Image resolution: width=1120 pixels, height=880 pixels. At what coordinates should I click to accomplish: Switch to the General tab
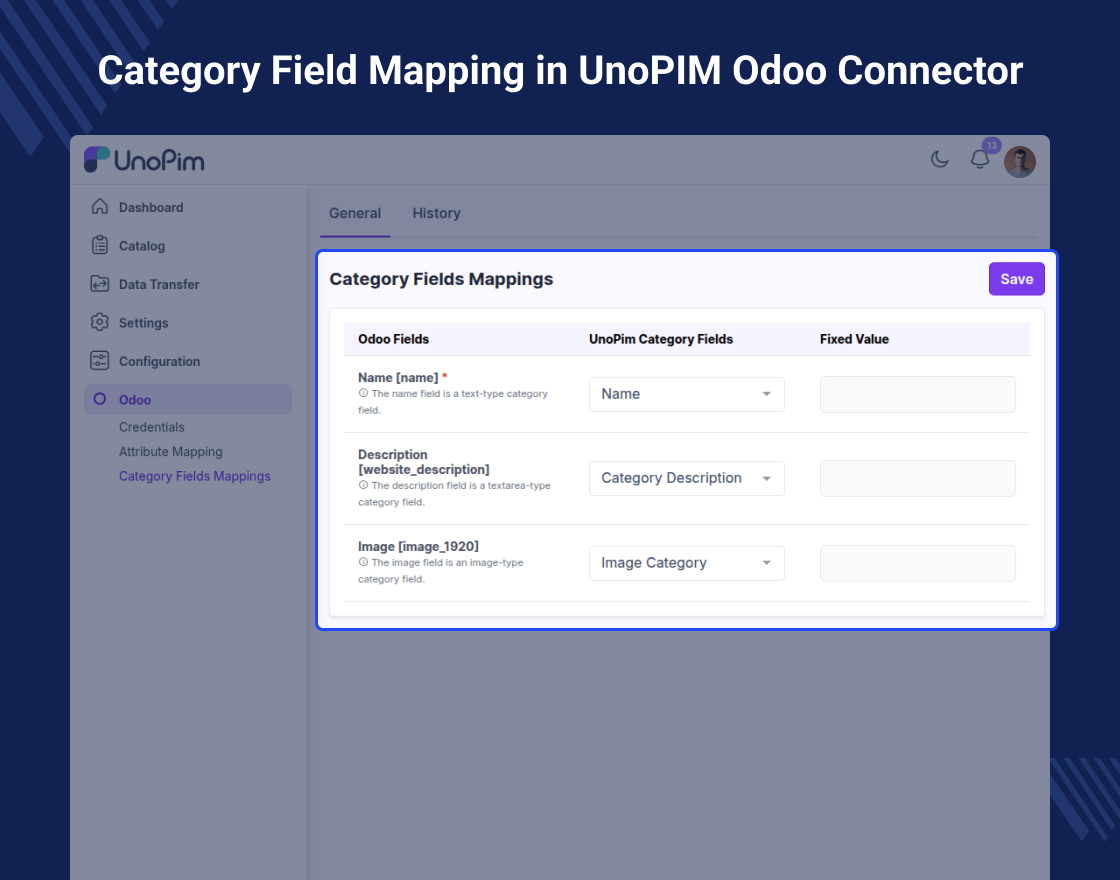(355, 213)
